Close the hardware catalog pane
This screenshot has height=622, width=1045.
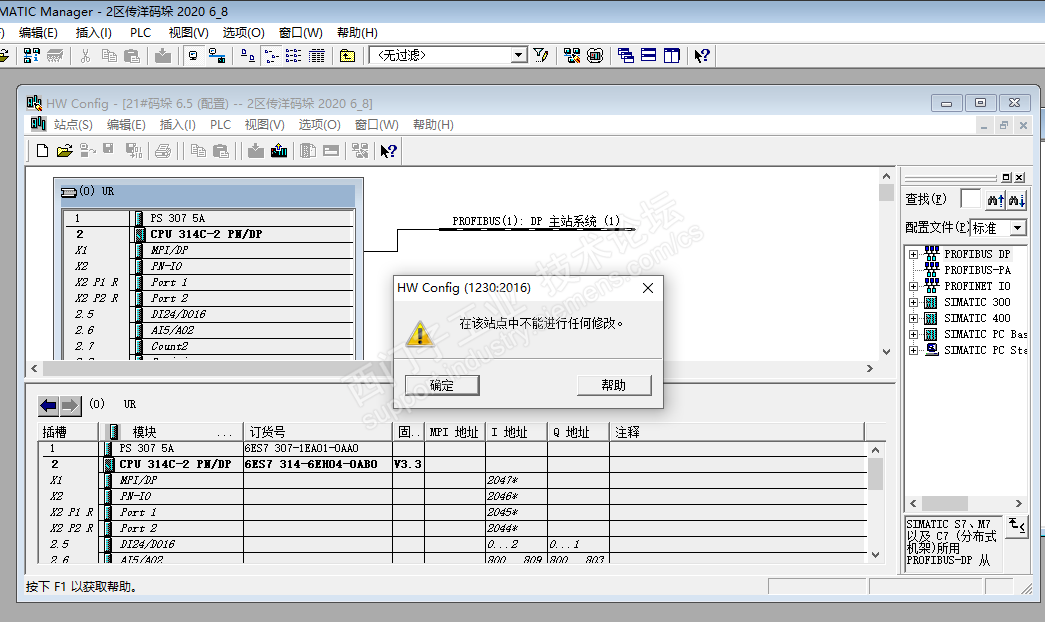(x=1019, y=177)
